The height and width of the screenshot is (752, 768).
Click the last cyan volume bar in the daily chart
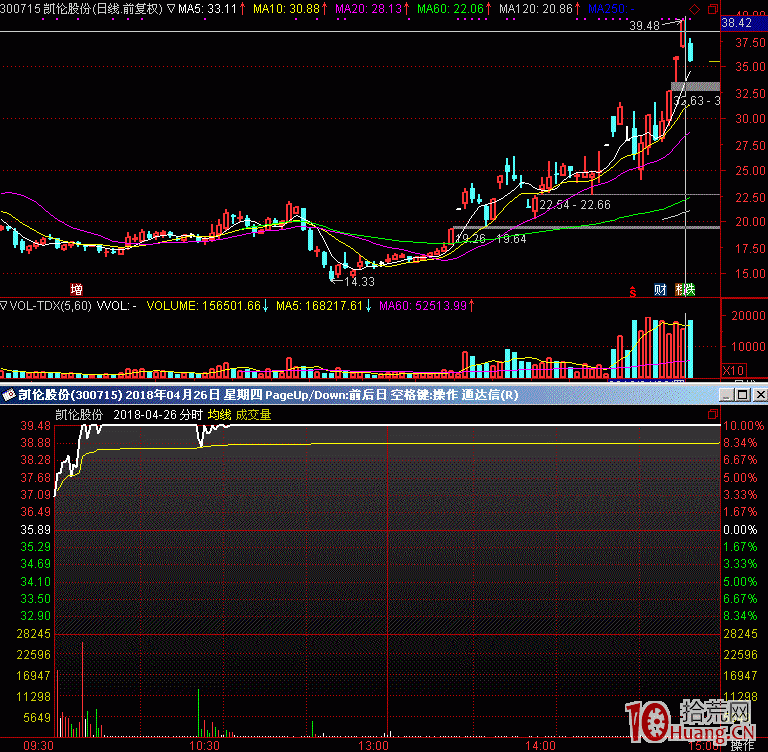[x=691, y=349]
